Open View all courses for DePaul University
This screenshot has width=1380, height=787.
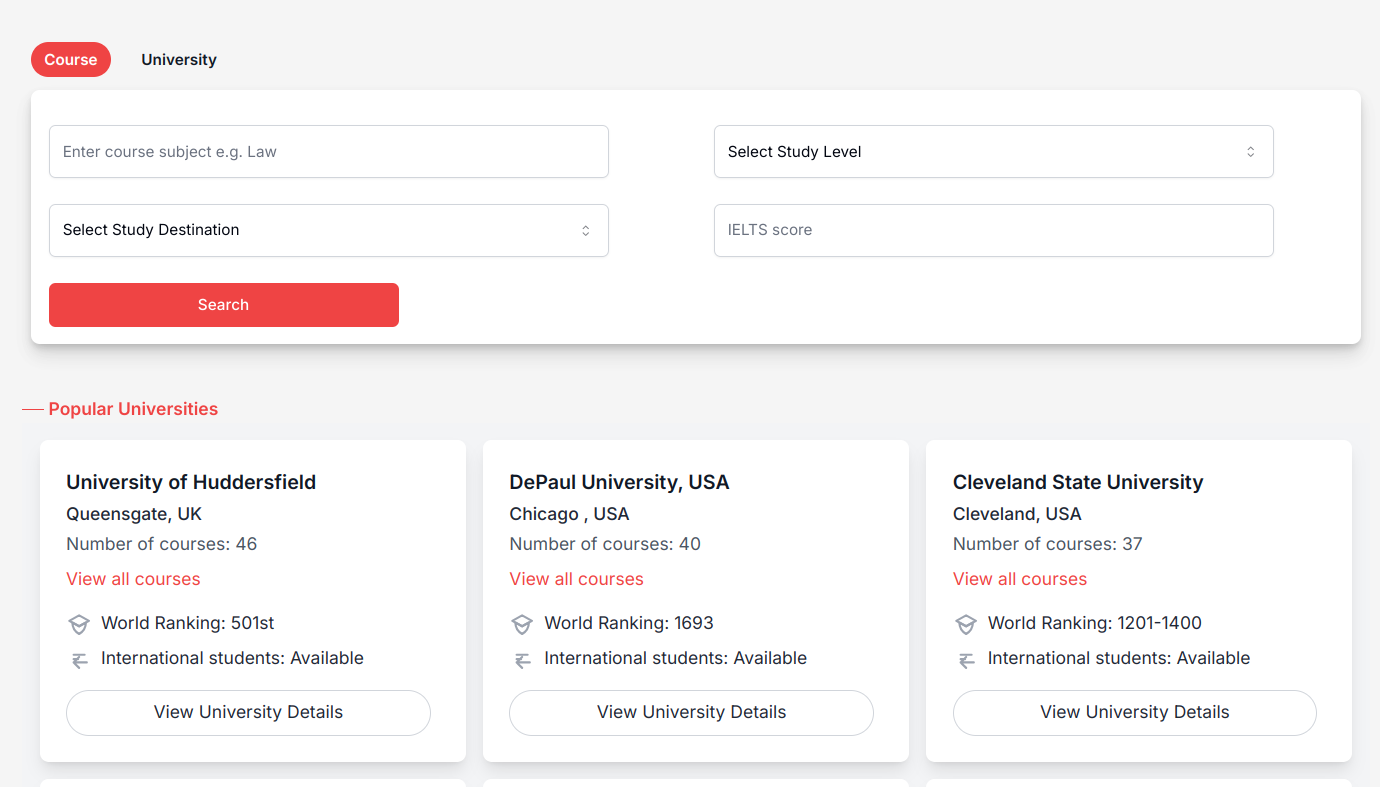click(x=576, y=578)
